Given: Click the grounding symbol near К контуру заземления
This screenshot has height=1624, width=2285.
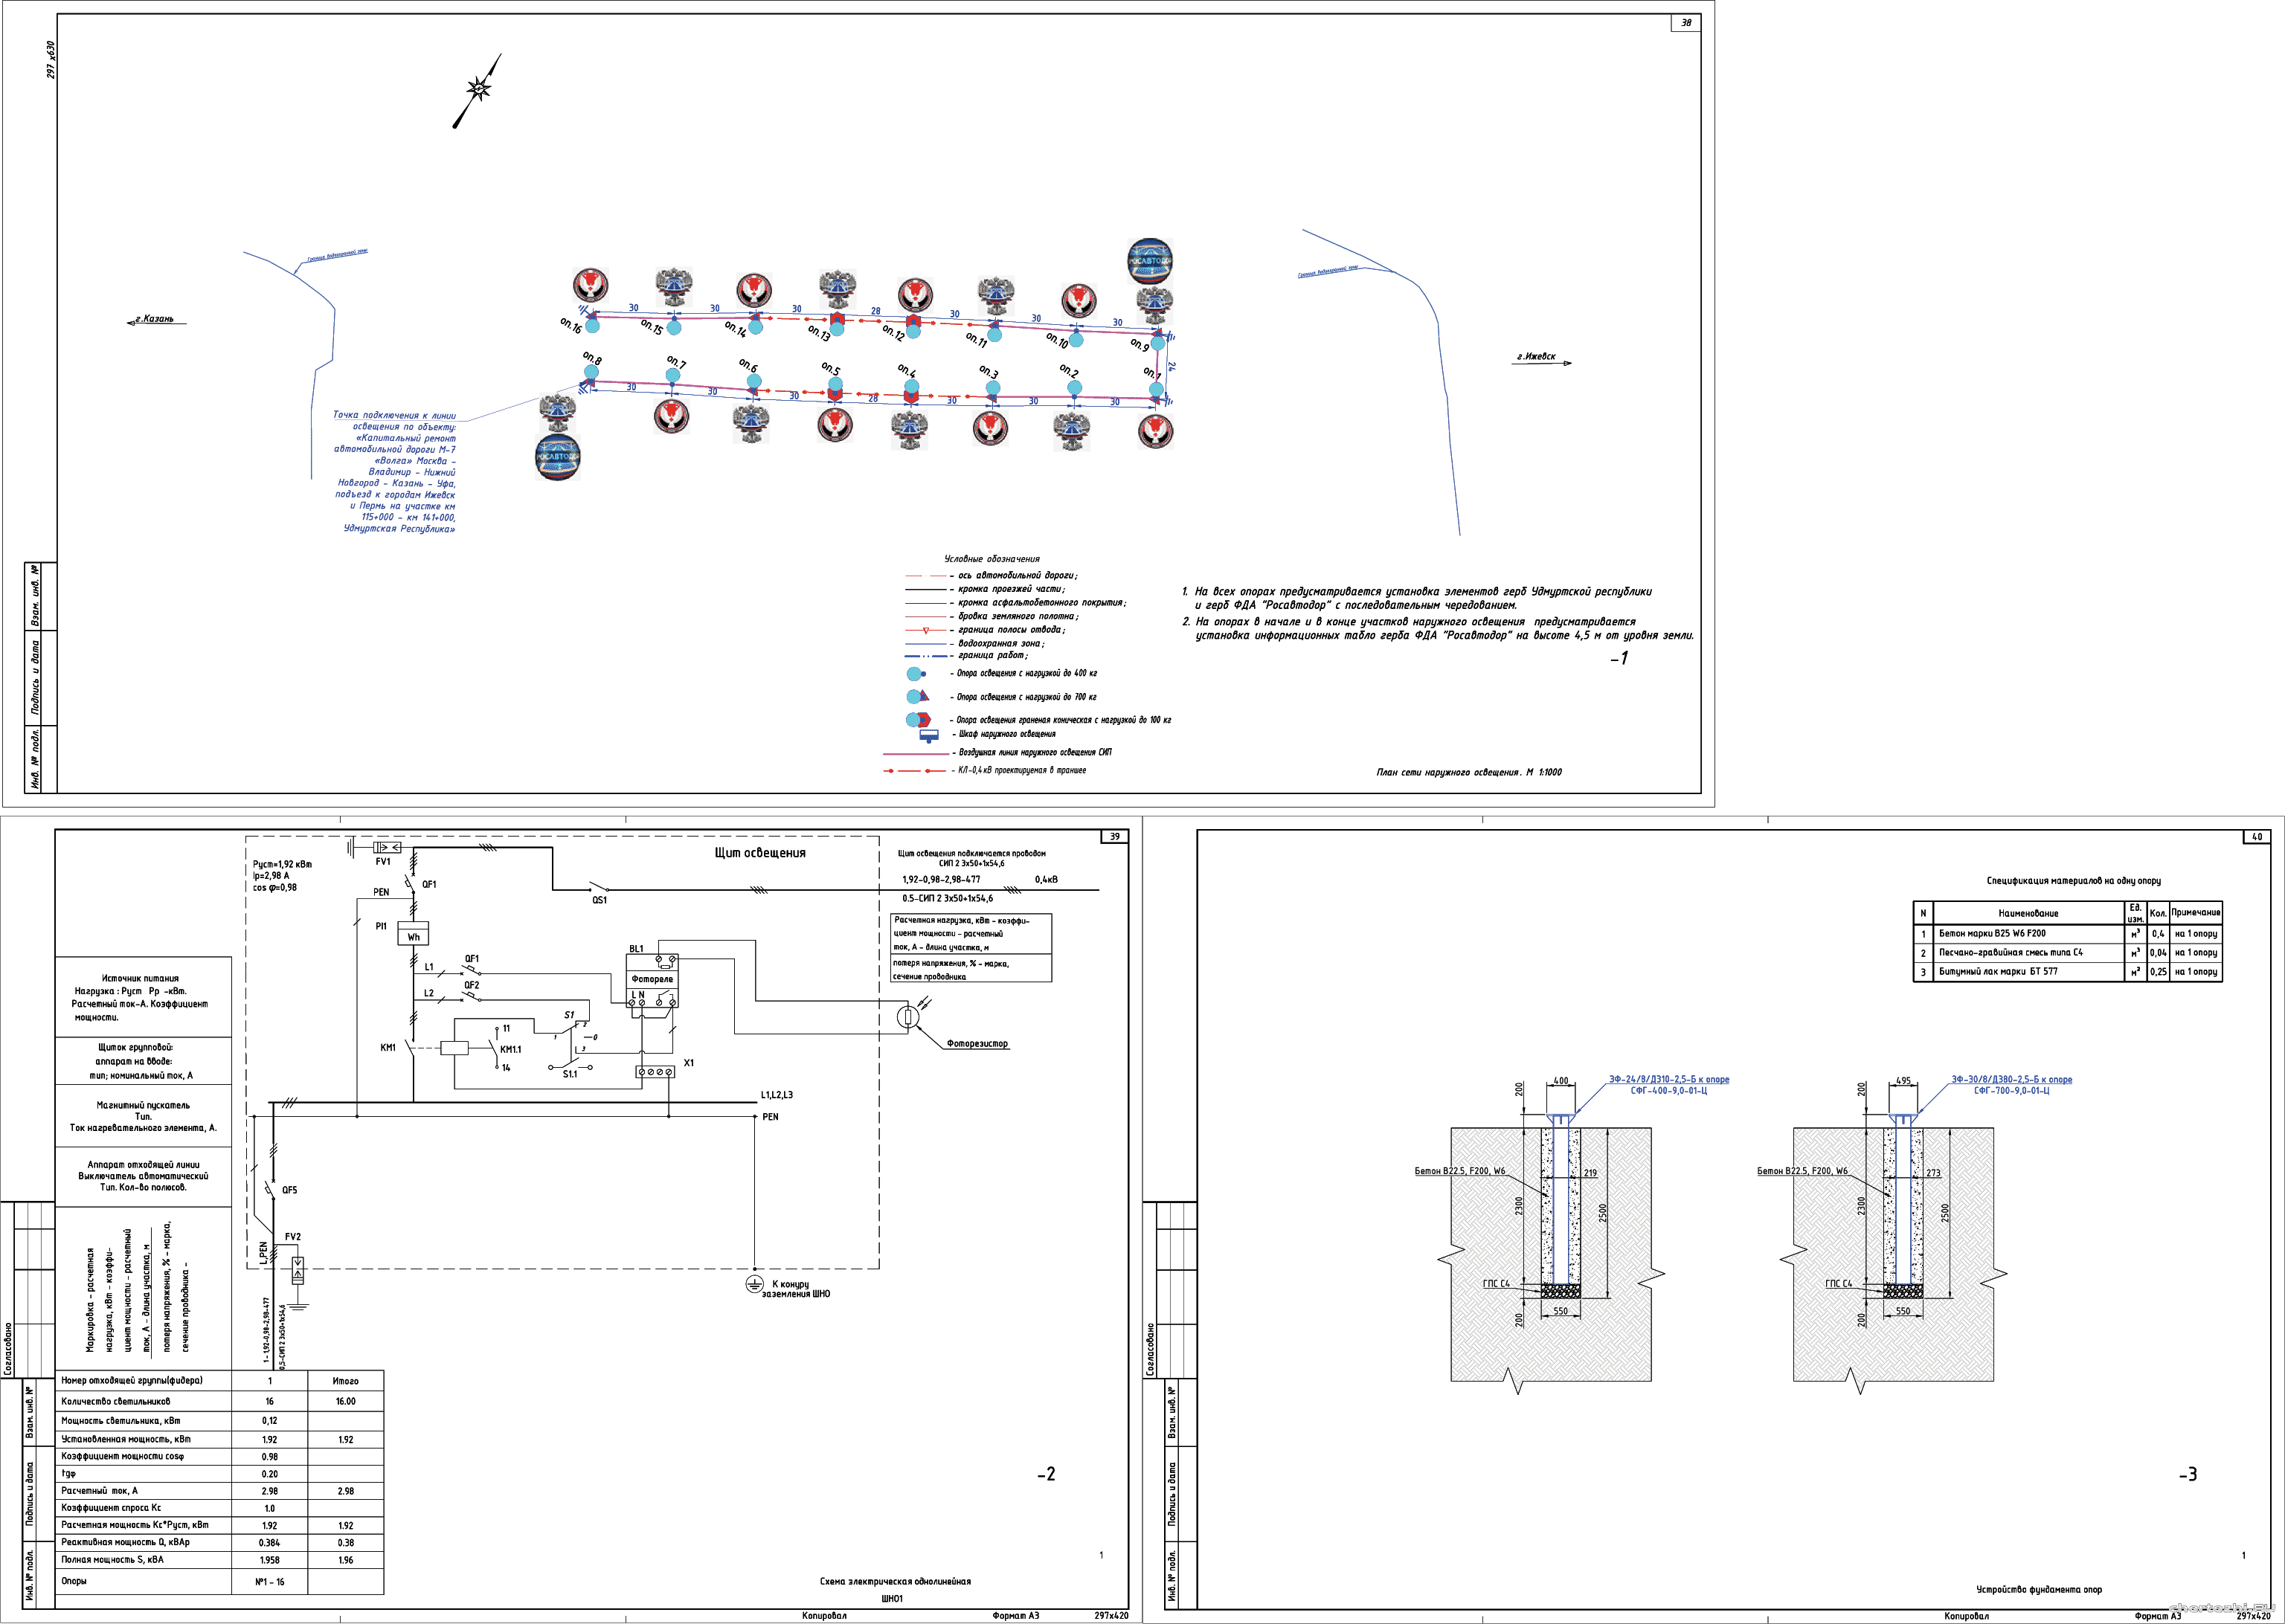Looking at the screenshot, I should (x=755, y=1284).
